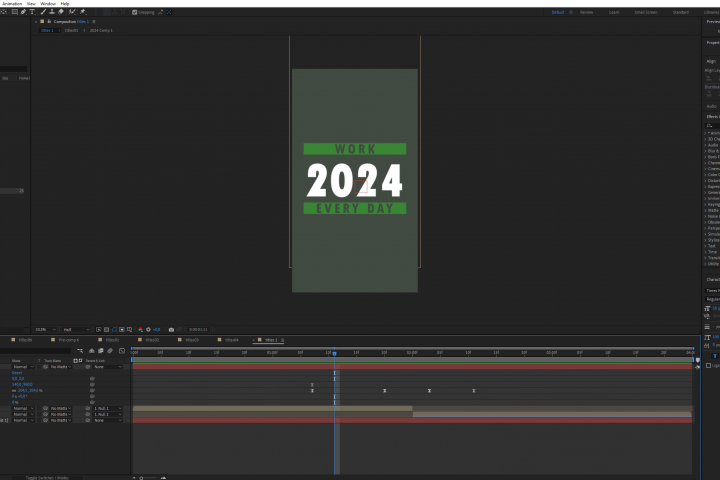This screenshot has height=480, width=720.
Task: Click the exposure value +0,0 in viewer
Action: tap(157, 329)
